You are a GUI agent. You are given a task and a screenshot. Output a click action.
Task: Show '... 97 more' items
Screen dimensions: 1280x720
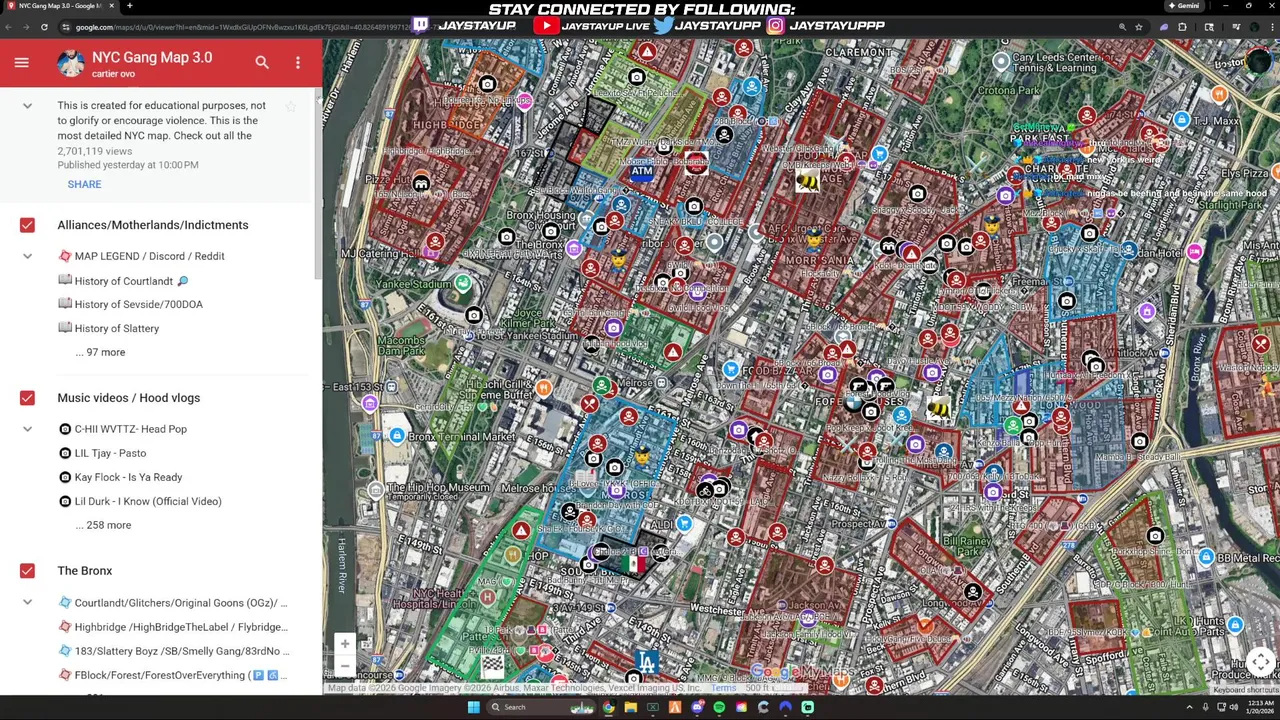100,352
